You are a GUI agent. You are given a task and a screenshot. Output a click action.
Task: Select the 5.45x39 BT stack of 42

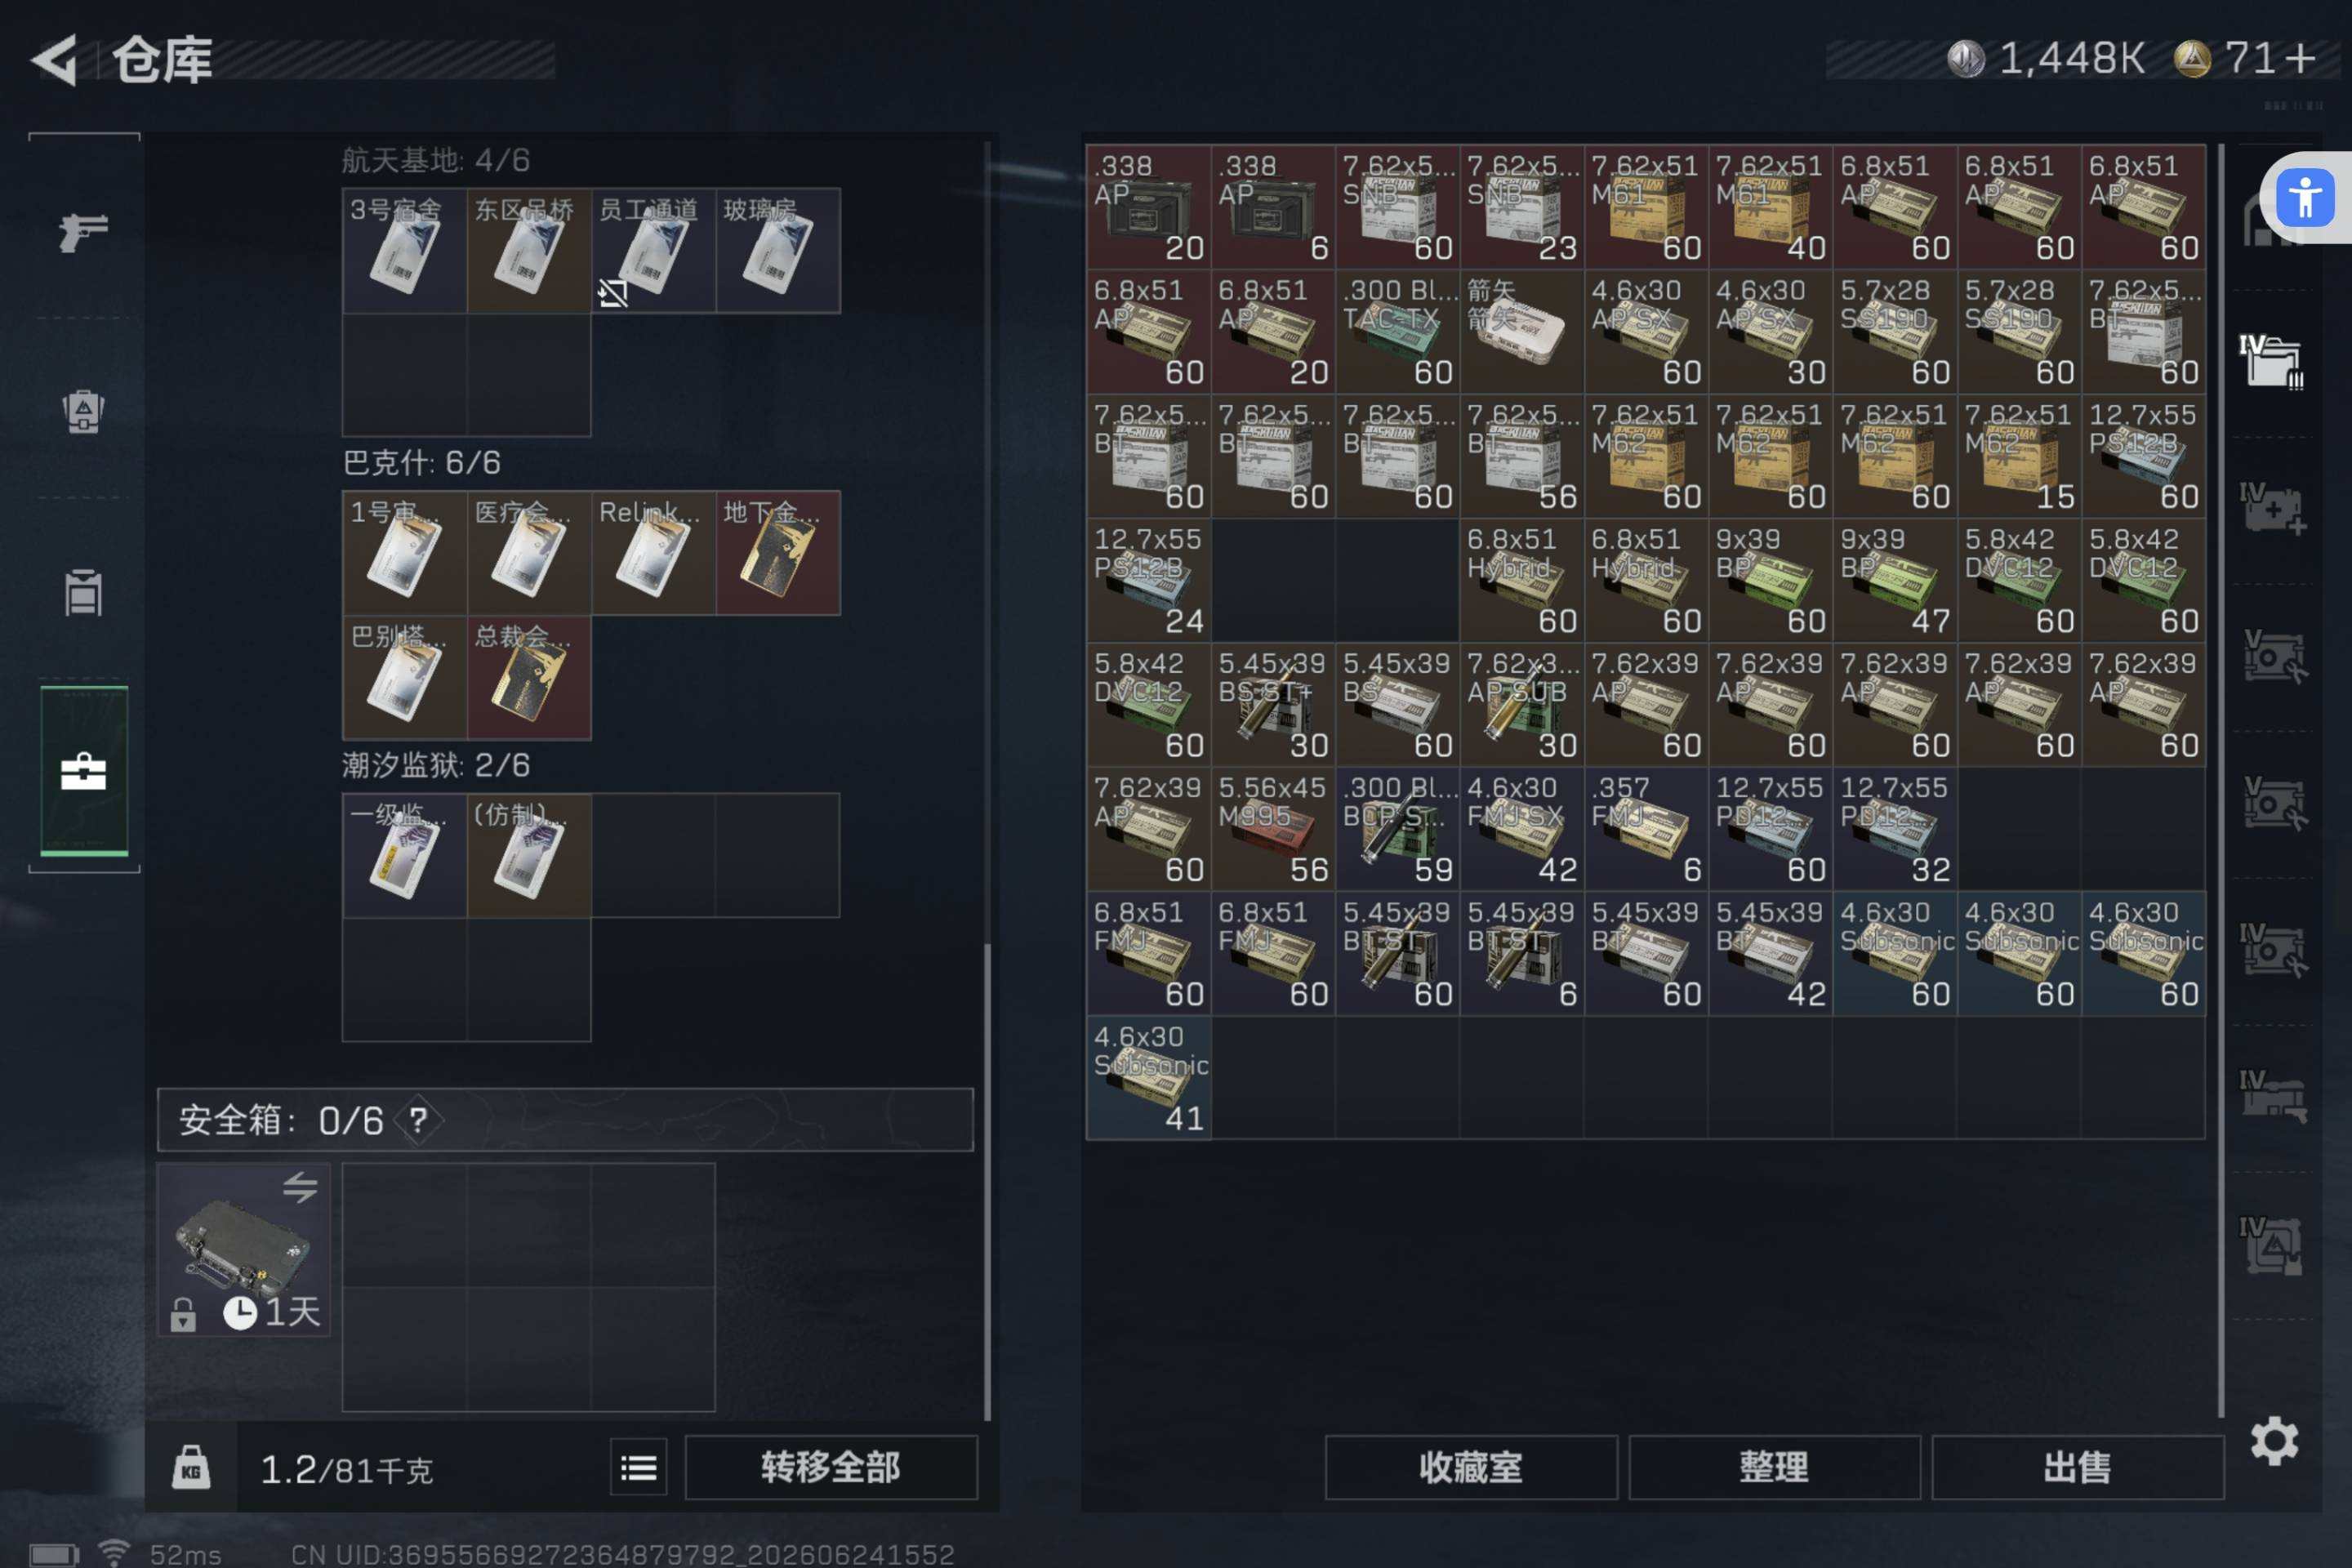pyautogui.click(x=1771, y=954)
